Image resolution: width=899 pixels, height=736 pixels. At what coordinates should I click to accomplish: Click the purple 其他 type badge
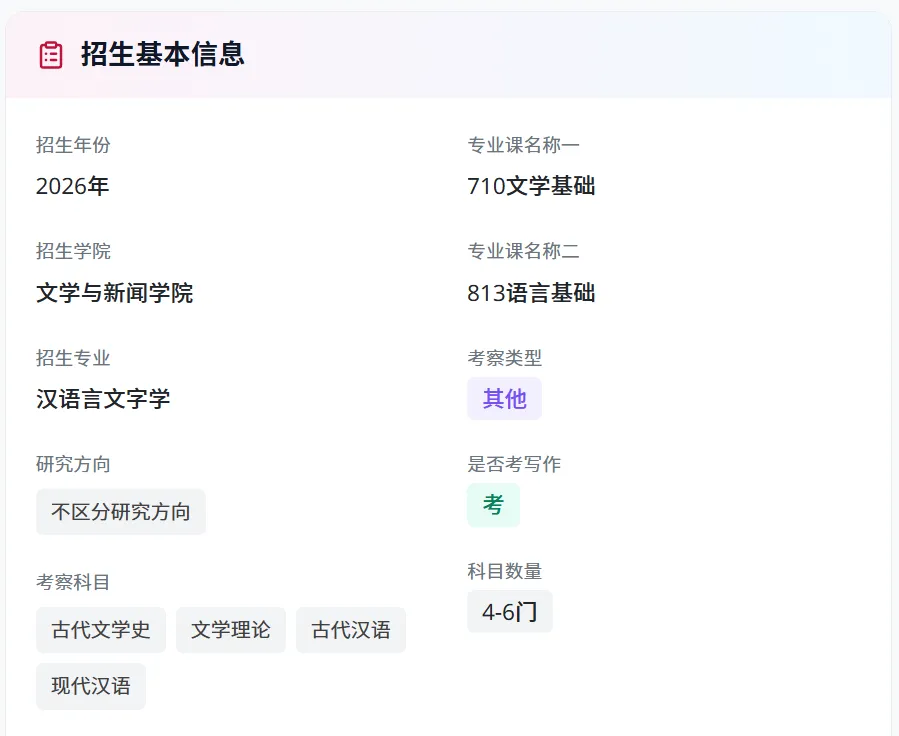pos(505,398)
